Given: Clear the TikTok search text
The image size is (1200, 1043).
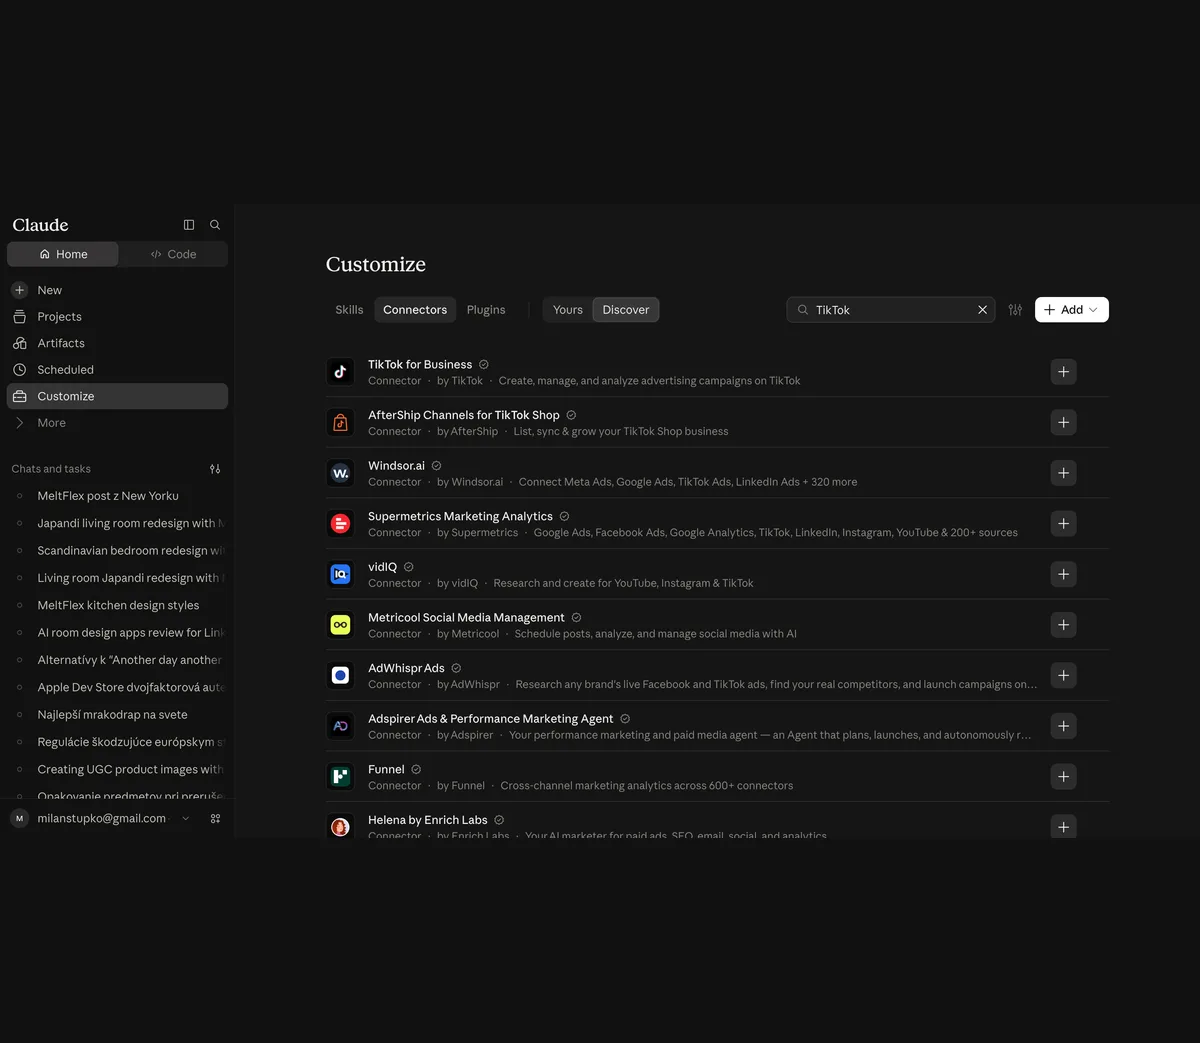Looking at the screenshot, I should (x=982, y=310).
